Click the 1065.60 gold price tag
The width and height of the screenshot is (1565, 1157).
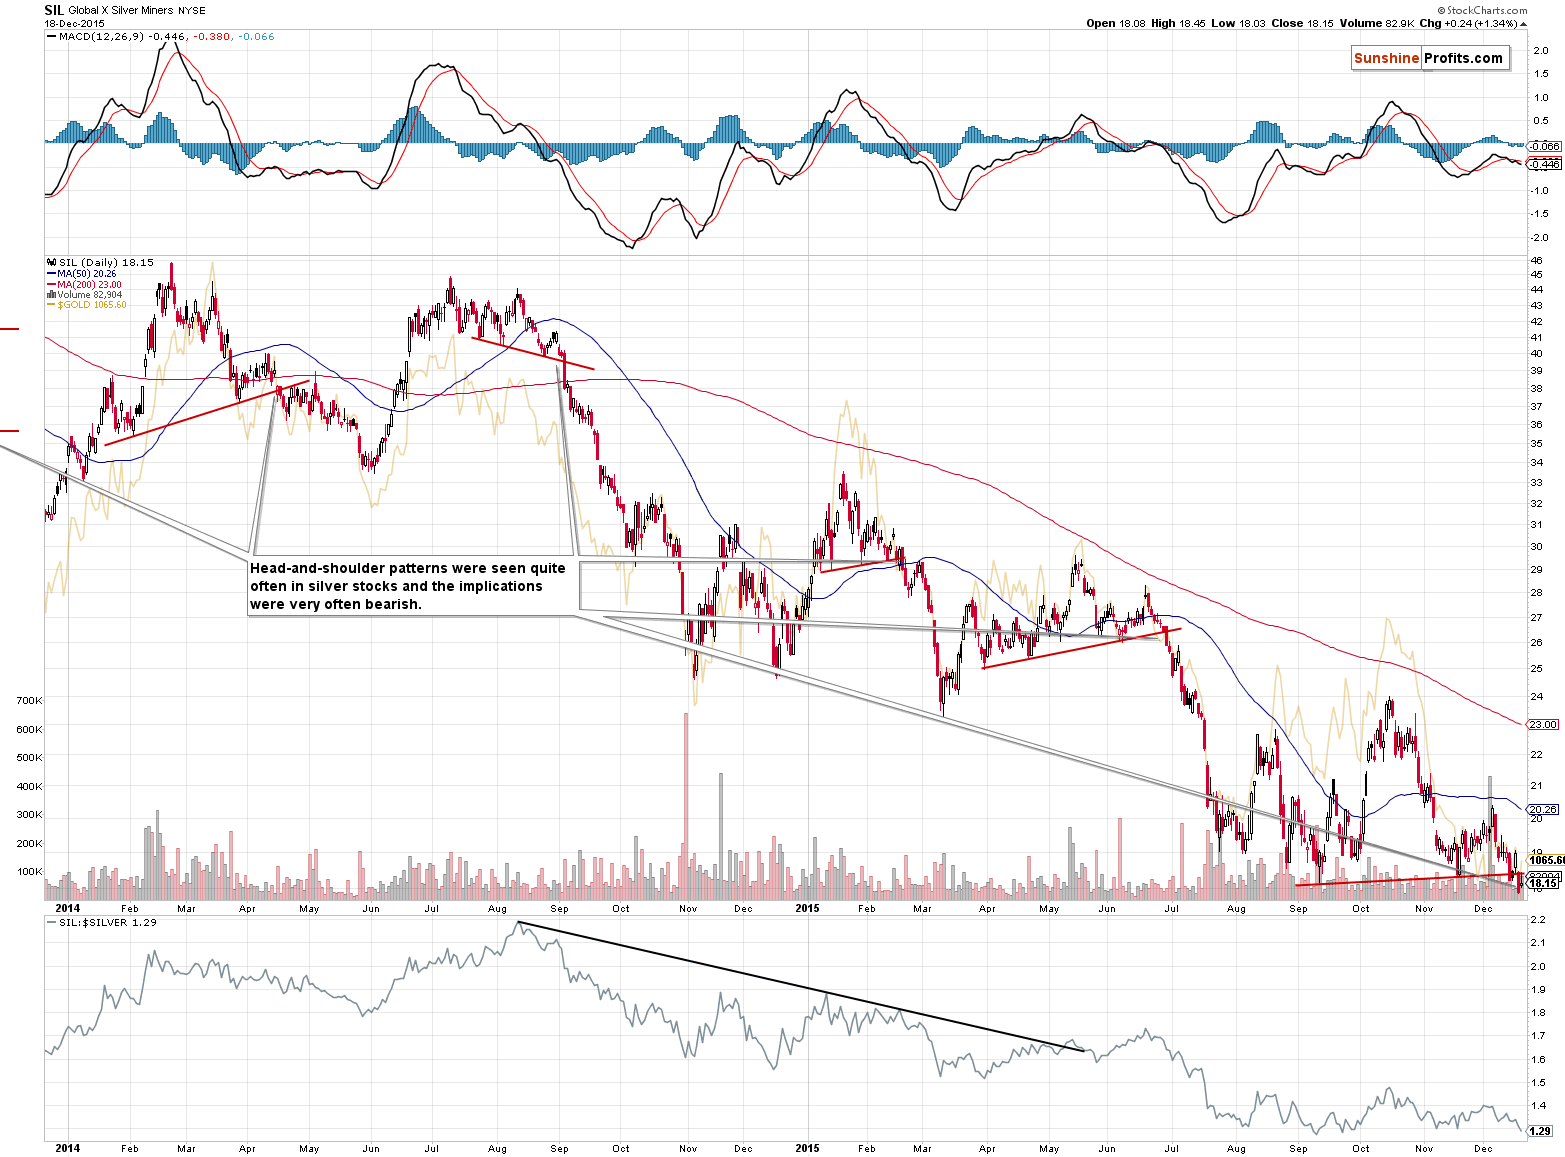(1546, 860)
